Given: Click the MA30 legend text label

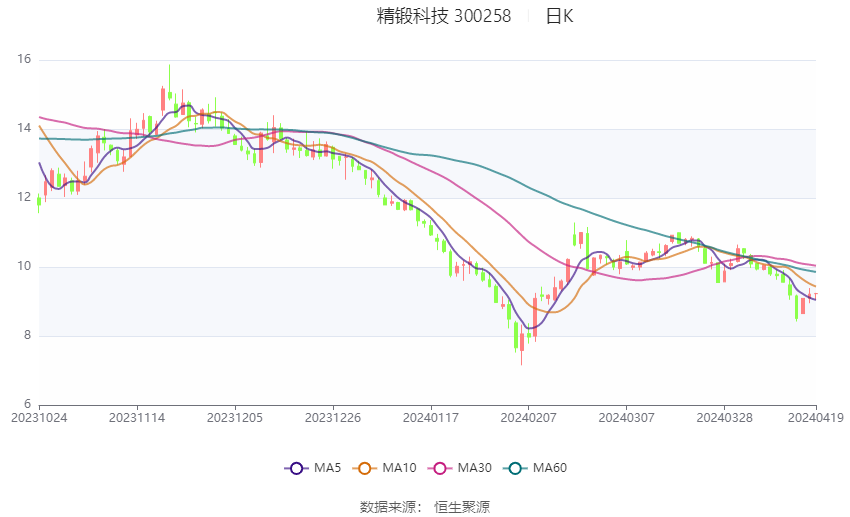Looking at the screenshot, I should [x=474, y=467].
